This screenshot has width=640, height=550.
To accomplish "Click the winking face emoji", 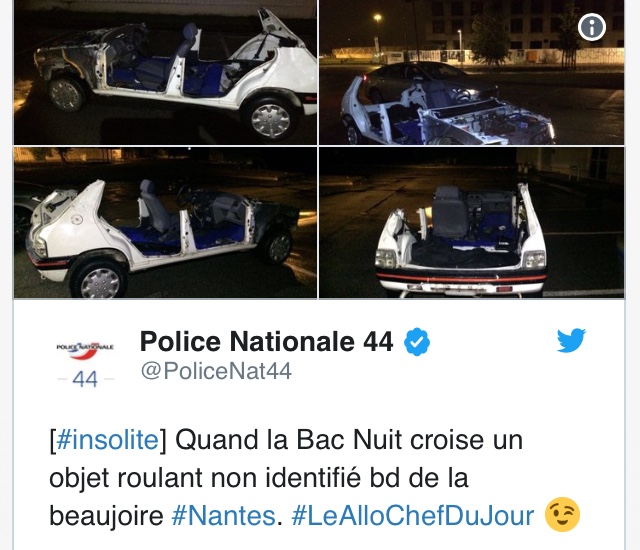I will tap(562, 515).
